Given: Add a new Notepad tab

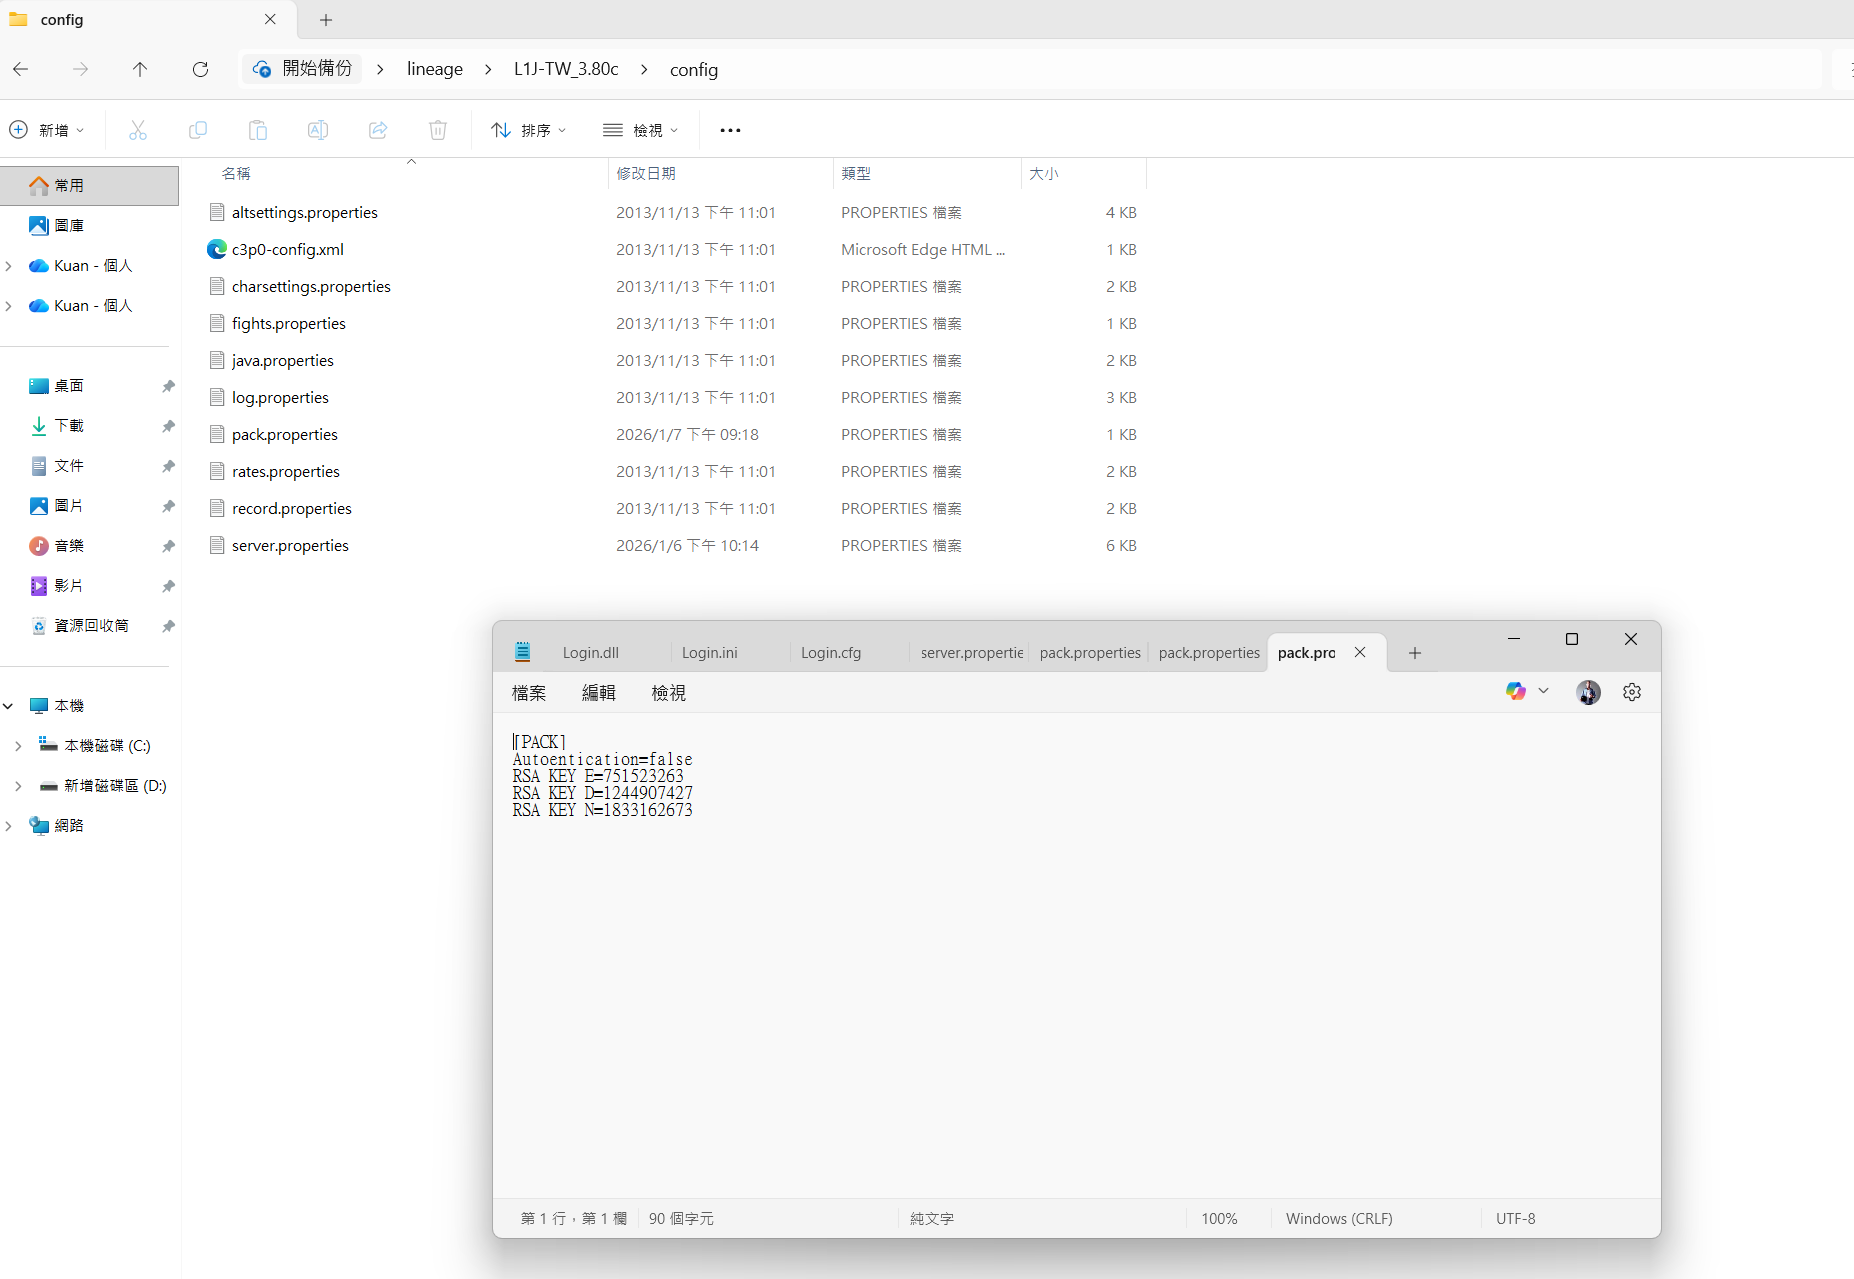Looking at the screenshot, I should (x=1415, y=653).
